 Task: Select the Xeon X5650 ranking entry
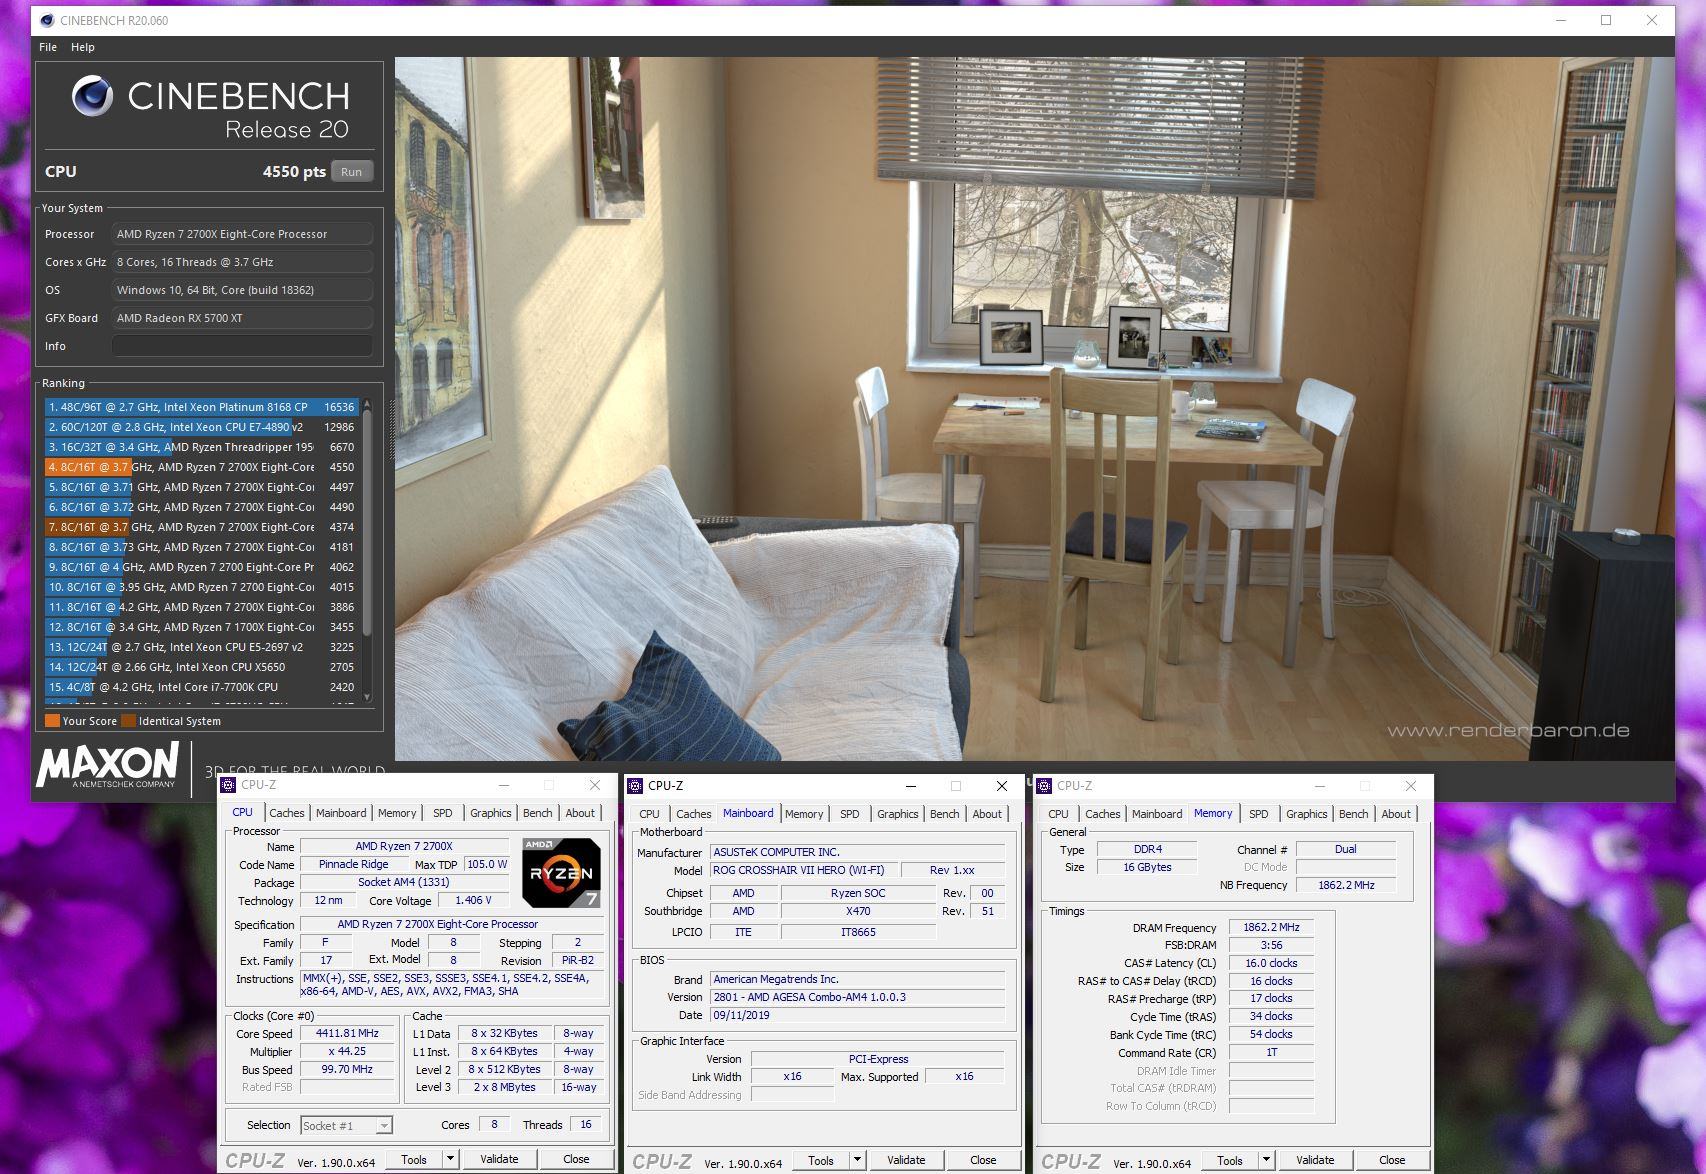tap(201, 667)
